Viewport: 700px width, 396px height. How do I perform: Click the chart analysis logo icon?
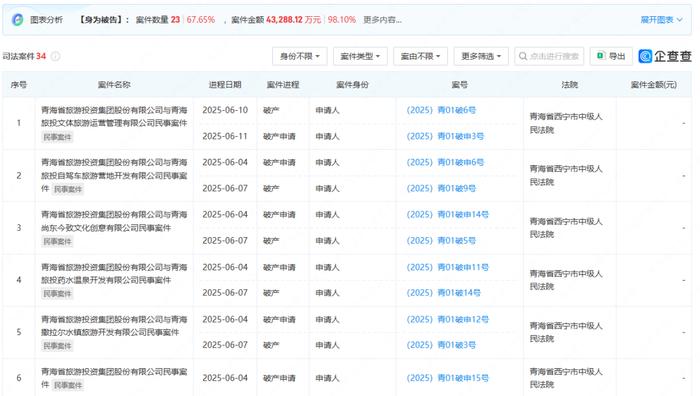(x=17, y=20)
